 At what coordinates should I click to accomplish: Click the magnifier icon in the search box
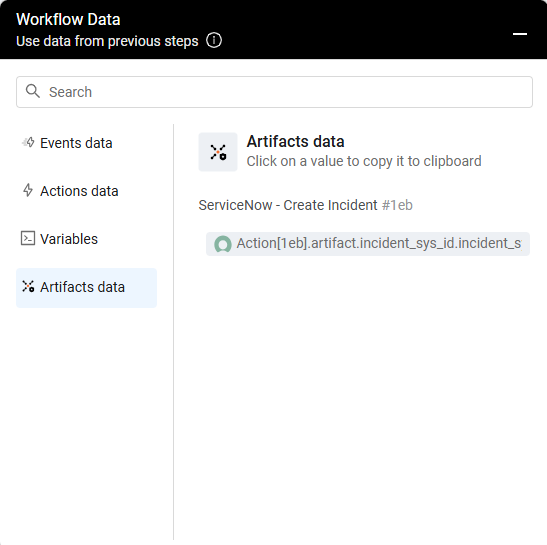point(33,91)
